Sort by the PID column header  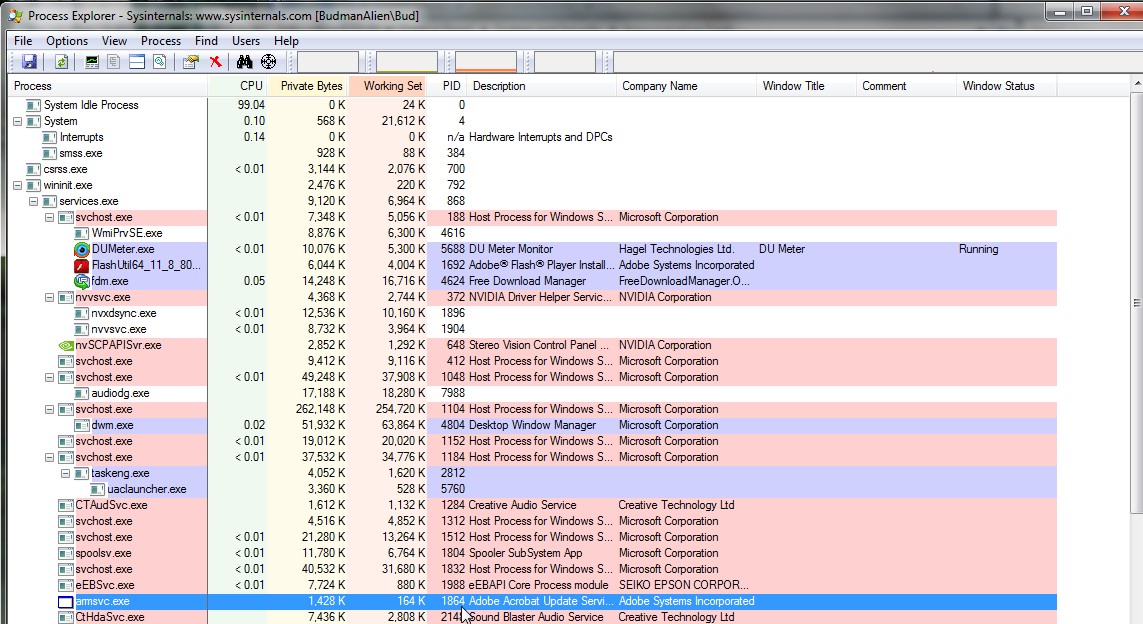448,86
